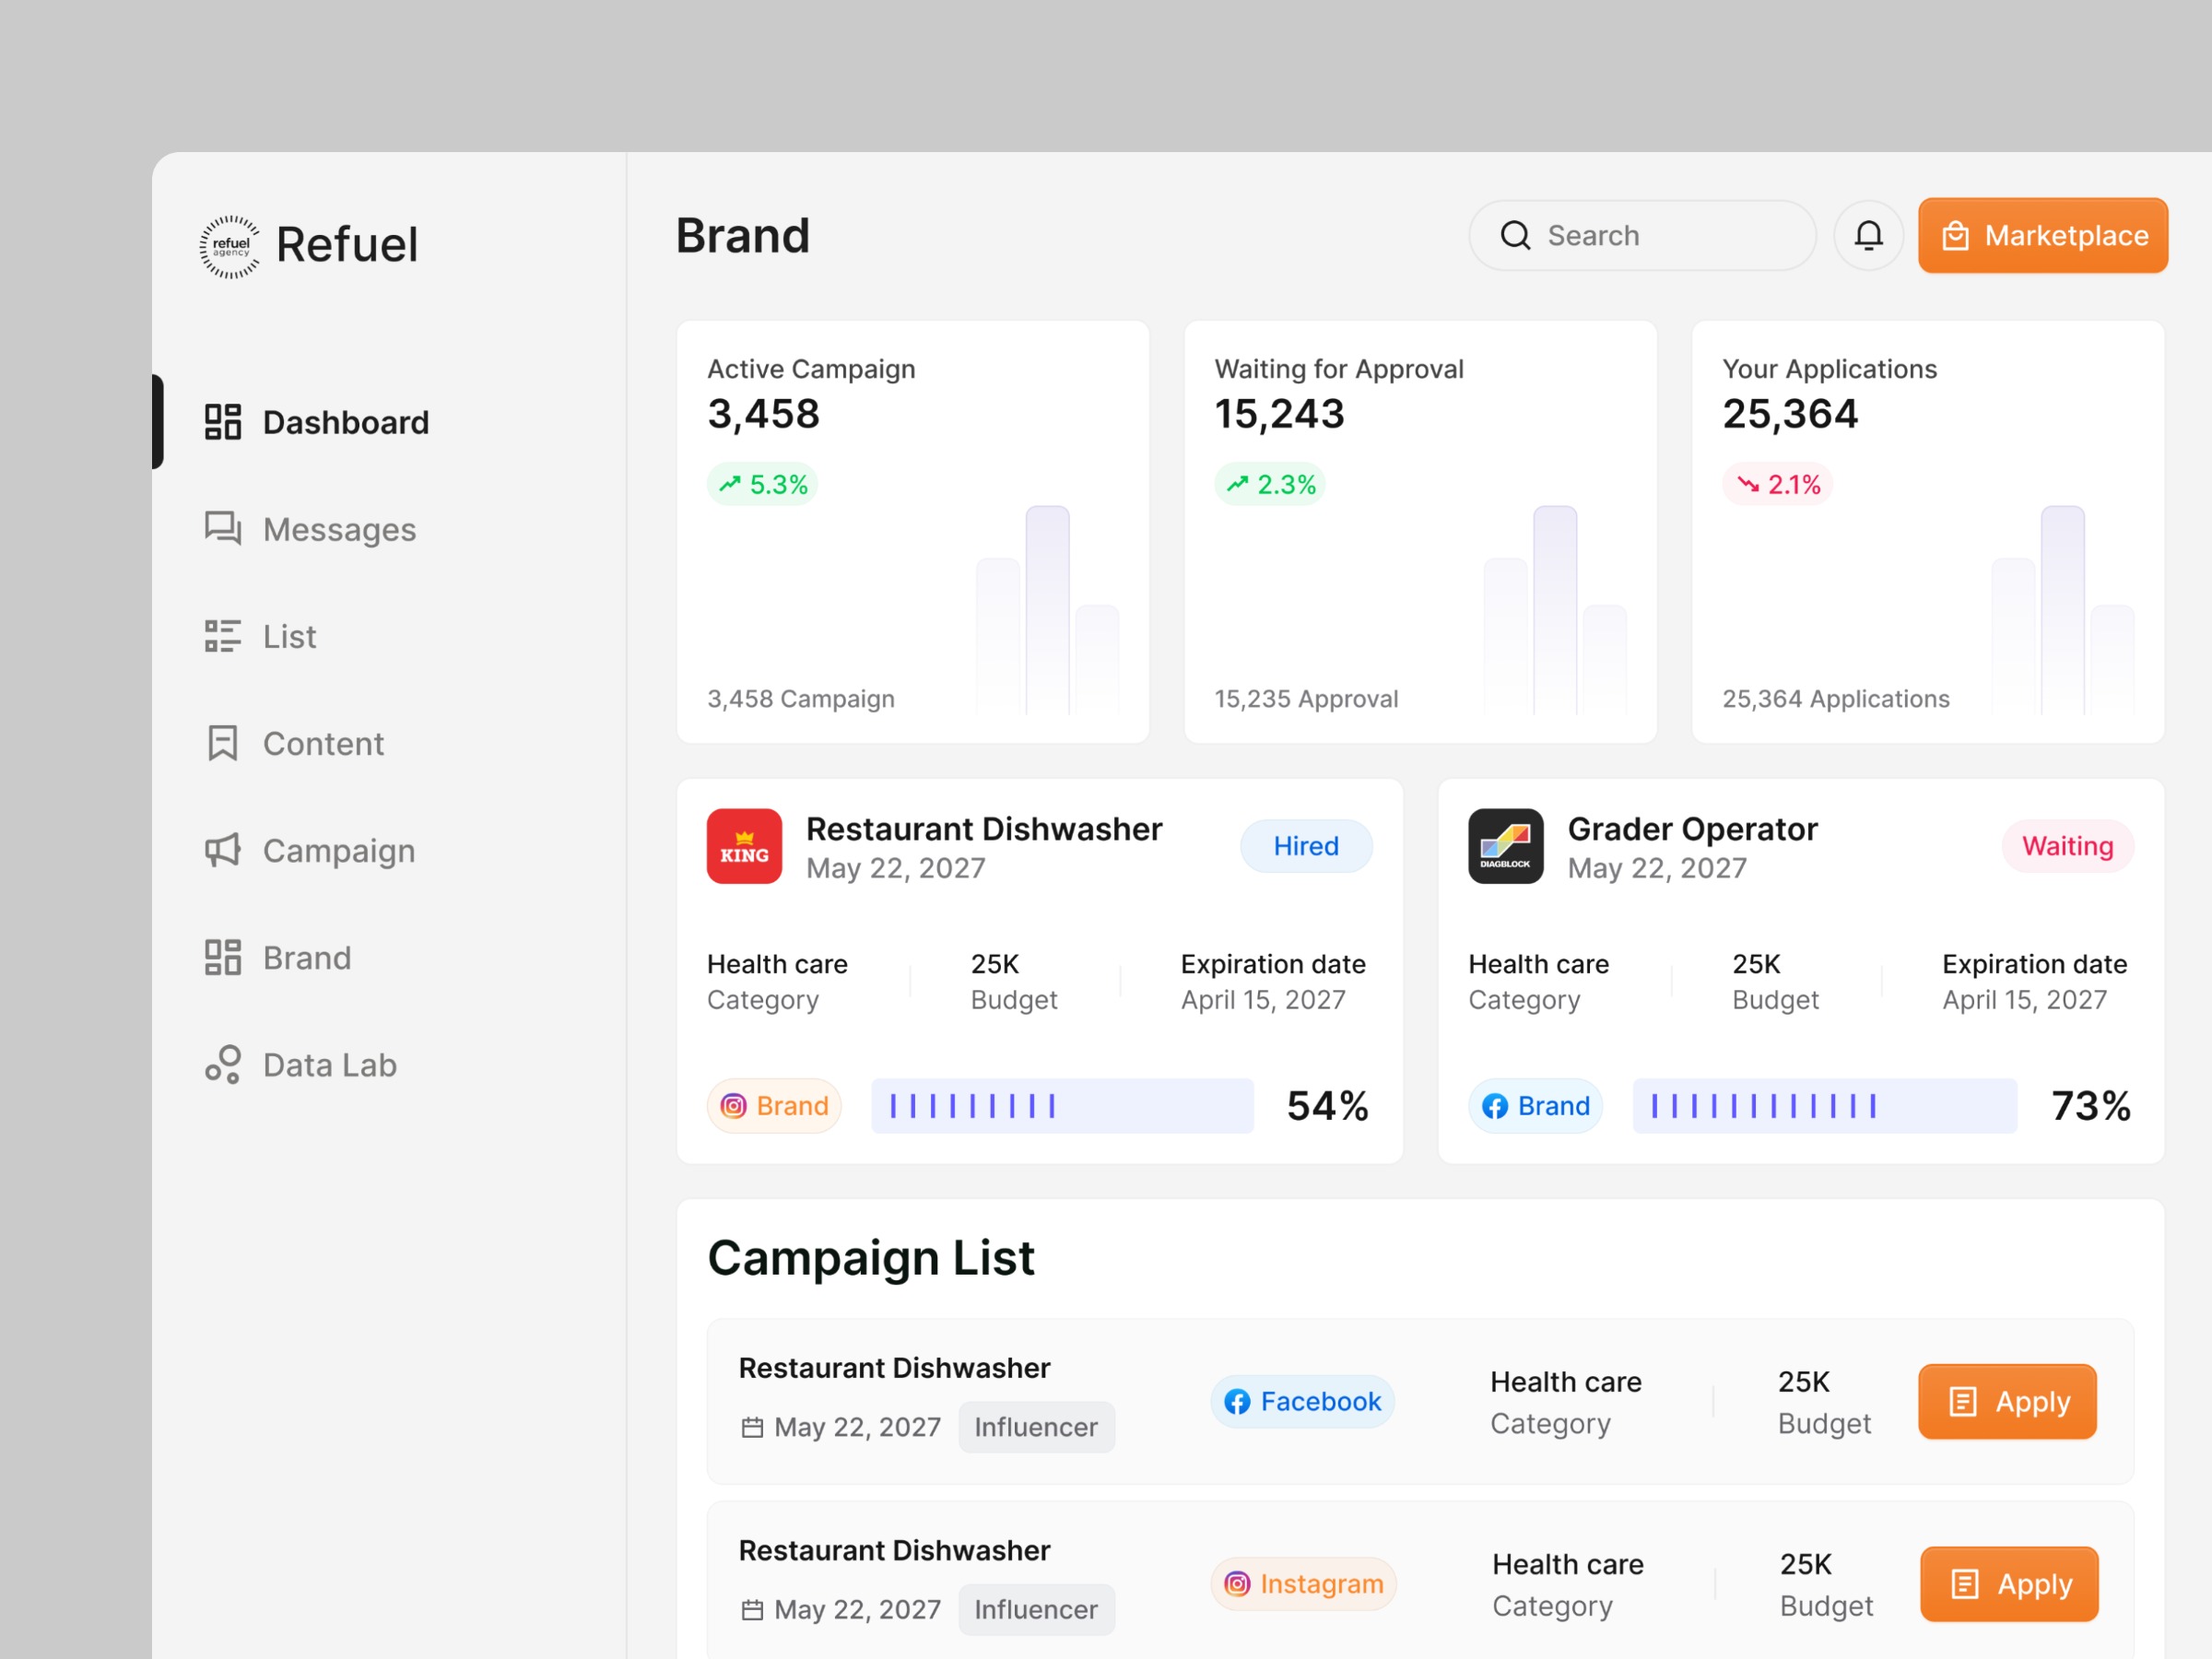Select the Data Lab icon

pos(222,1064)
